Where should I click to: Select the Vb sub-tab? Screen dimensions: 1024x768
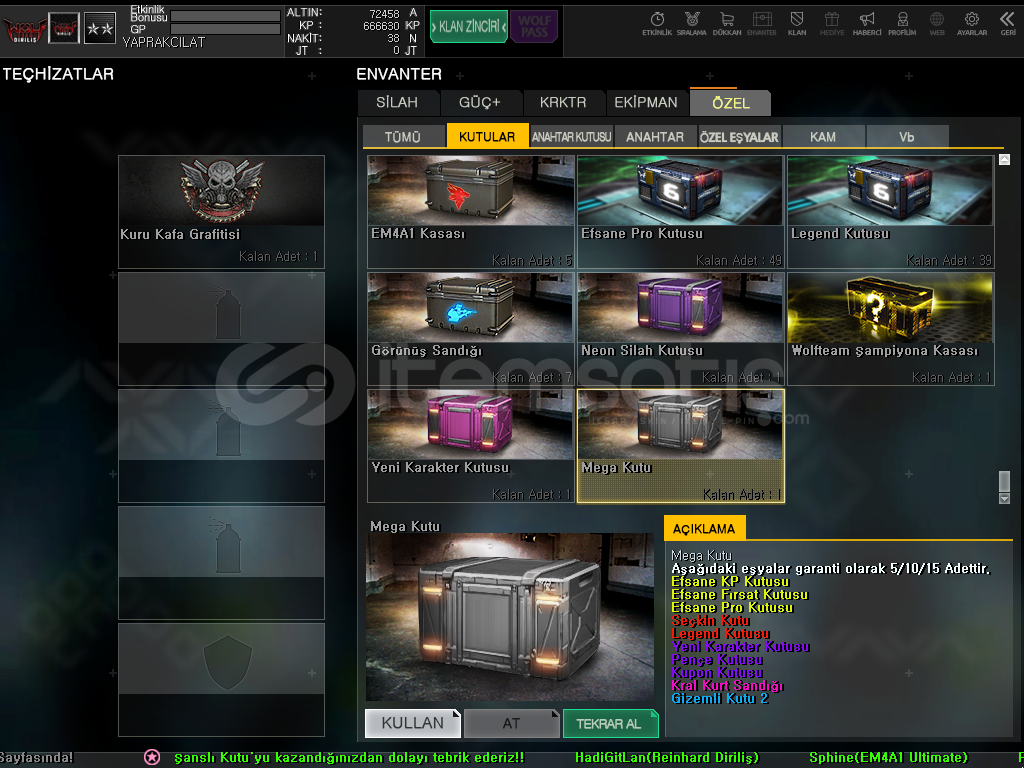click(907, 136)
